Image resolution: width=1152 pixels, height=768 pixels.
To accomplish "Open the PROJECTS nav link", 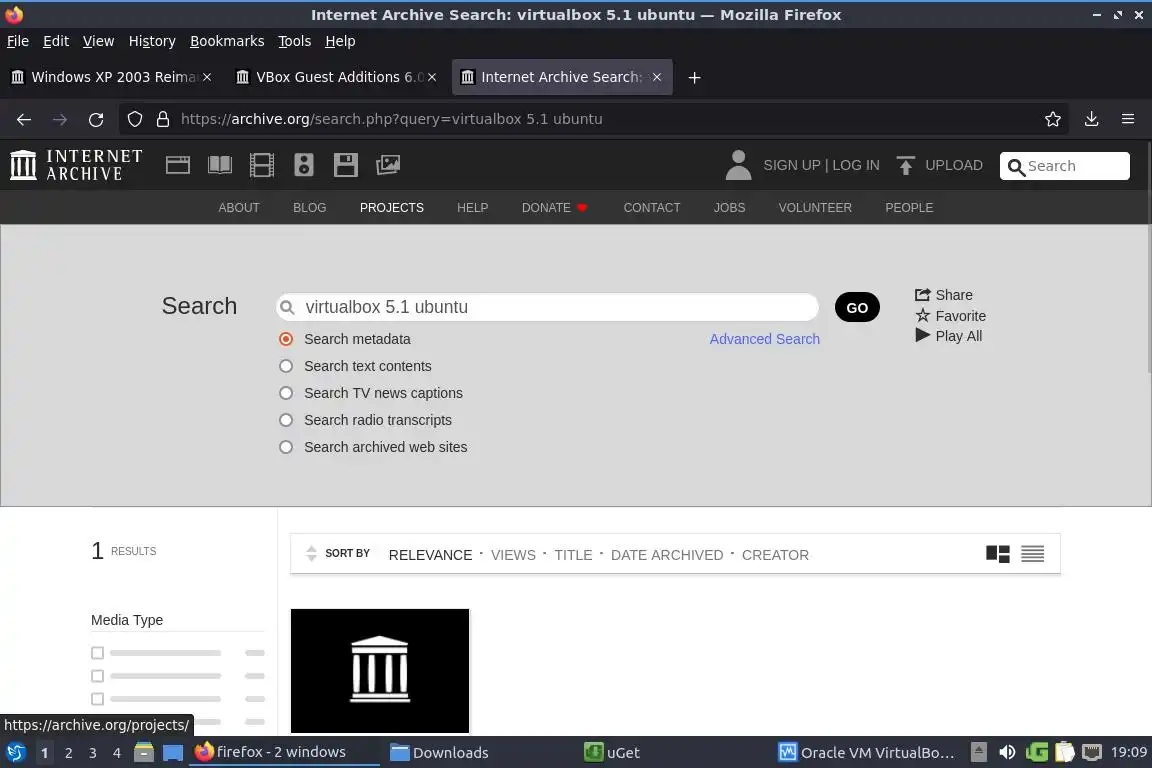I will tap(392, 208).
